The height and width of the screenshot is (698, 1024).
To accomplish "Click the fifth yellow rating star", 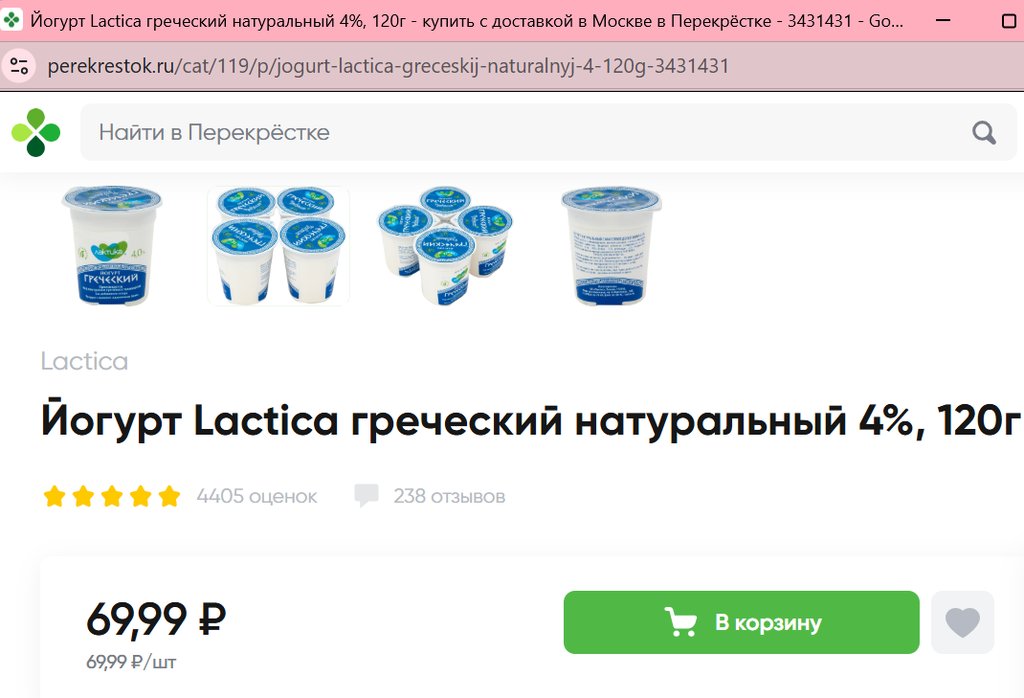I will pyautogui.click(x=169, y=496).
